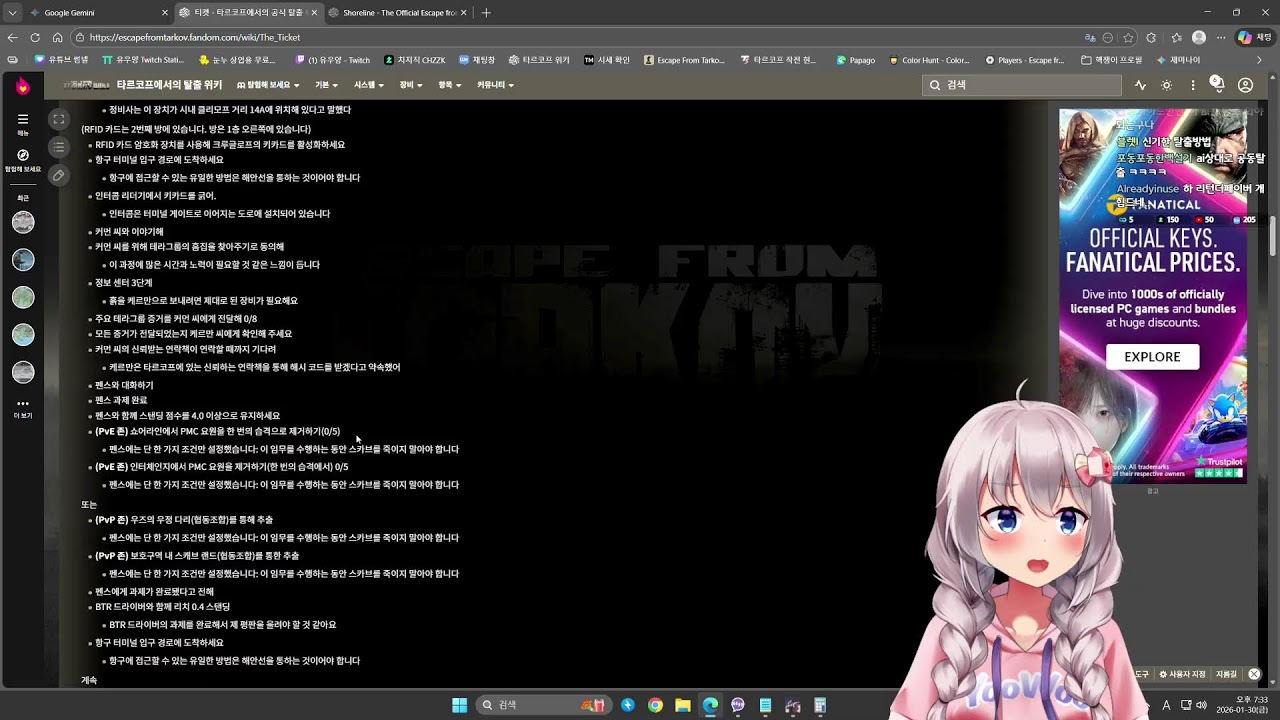Close the bottom toolbar with X icon
Image resolution: width=1280 pixels, height=720 pixels.
tap(1254, 674)
